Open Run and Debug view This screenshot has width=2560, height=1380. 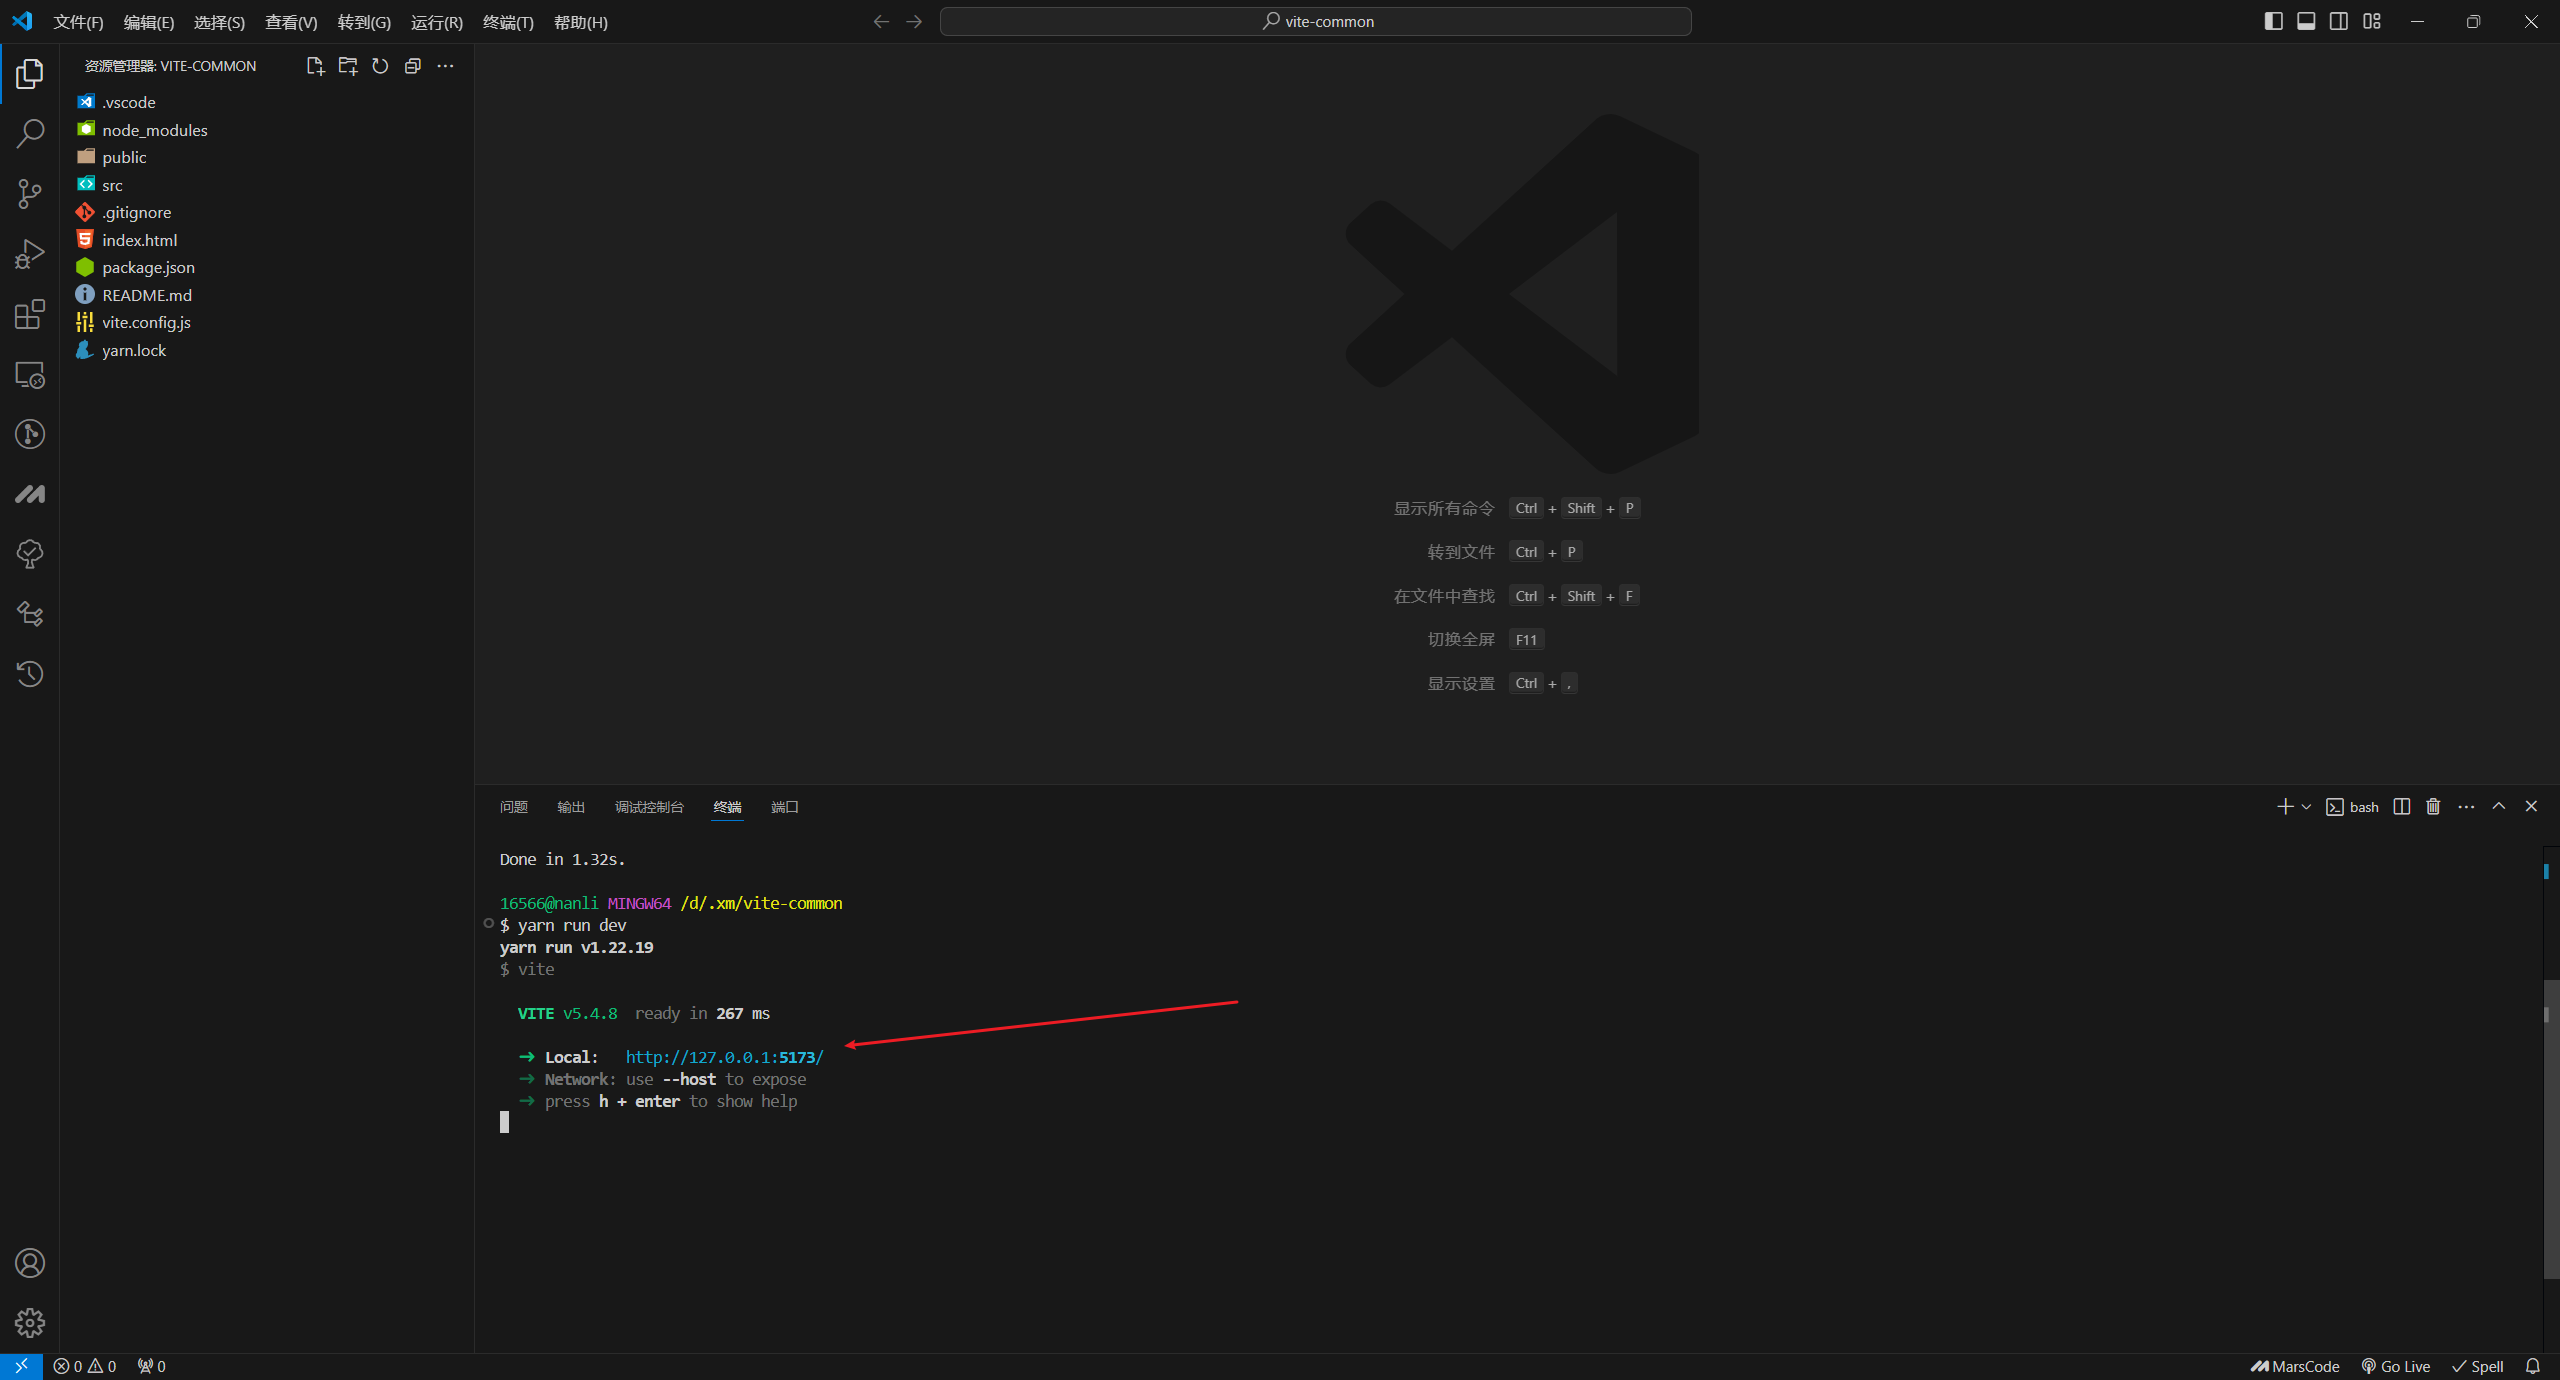coord(30,254)
